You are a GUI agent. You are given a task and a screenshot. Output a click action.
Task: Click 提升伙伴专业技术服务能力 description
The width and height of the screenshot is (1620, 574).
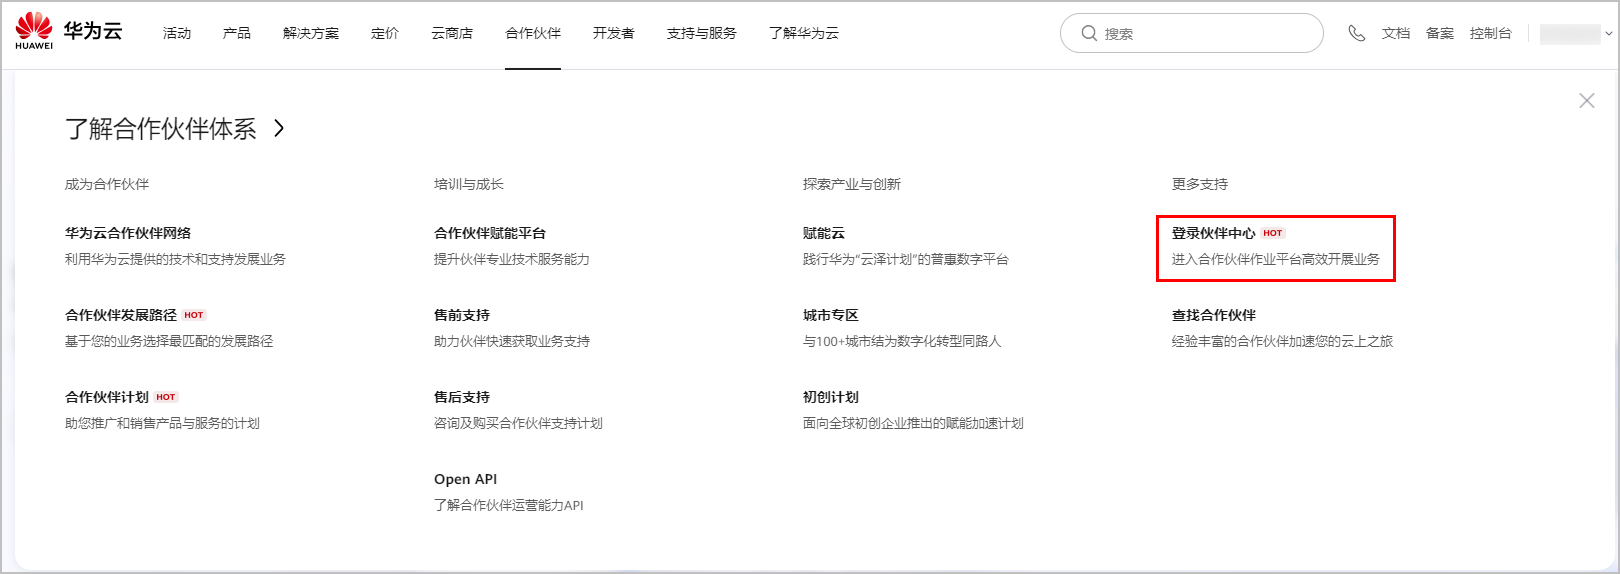(x=512, y=259)
